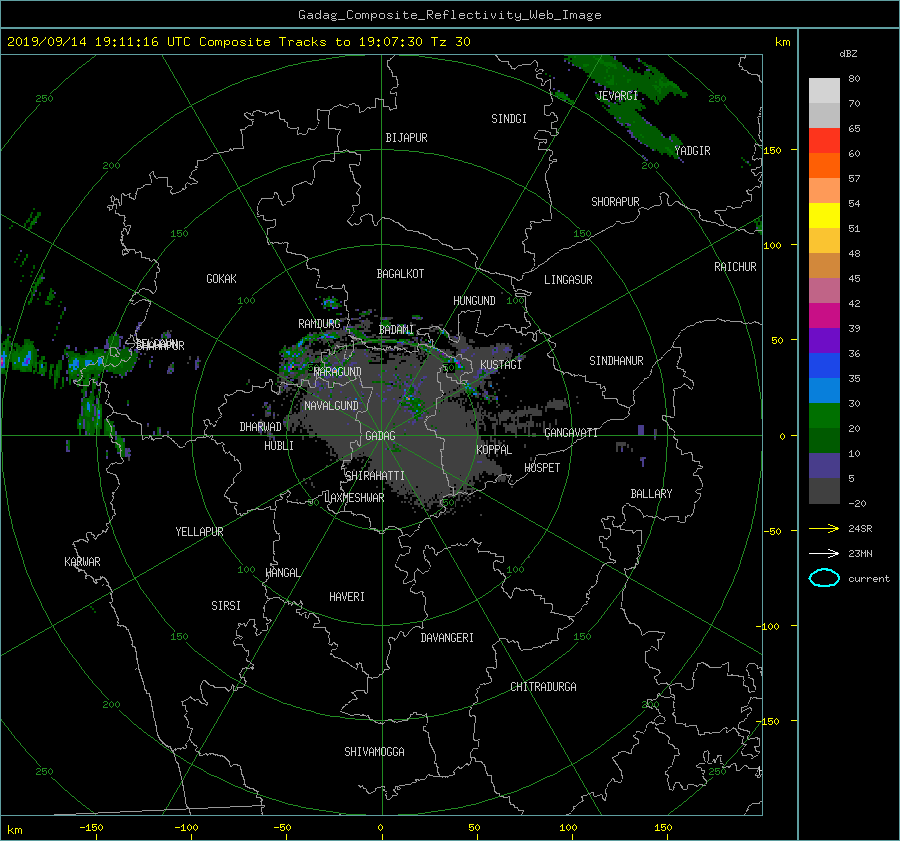The image size is (900, 841).
Task: Select the HOSPET city label
Action: click(542, 468)
